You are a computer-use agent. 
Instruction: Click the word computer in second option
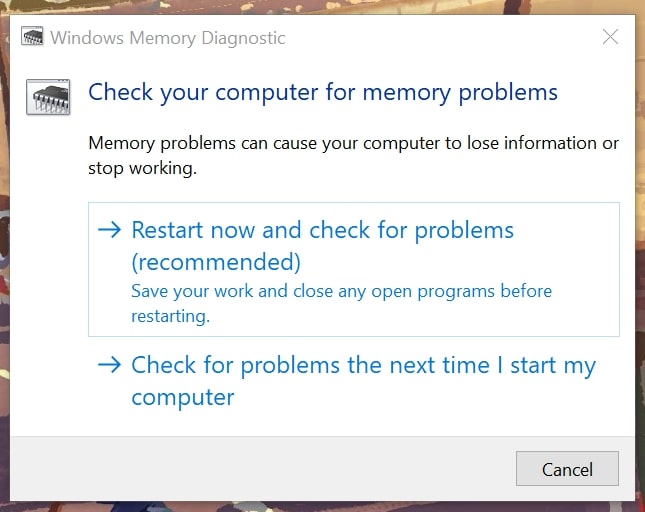click(x=183, y=397)
